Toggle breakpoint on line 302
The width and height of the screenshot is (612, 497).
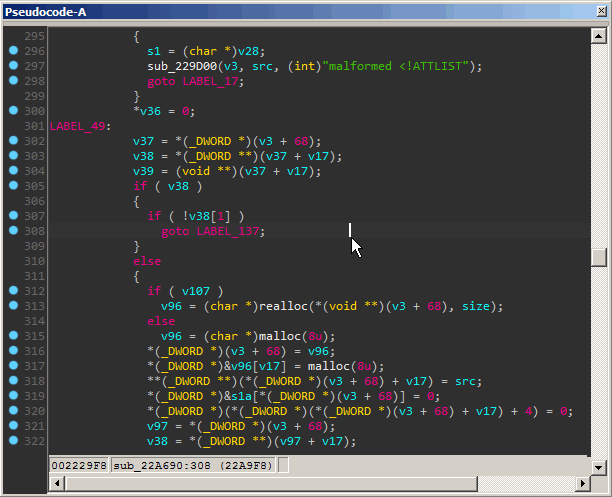click(13, 140)
